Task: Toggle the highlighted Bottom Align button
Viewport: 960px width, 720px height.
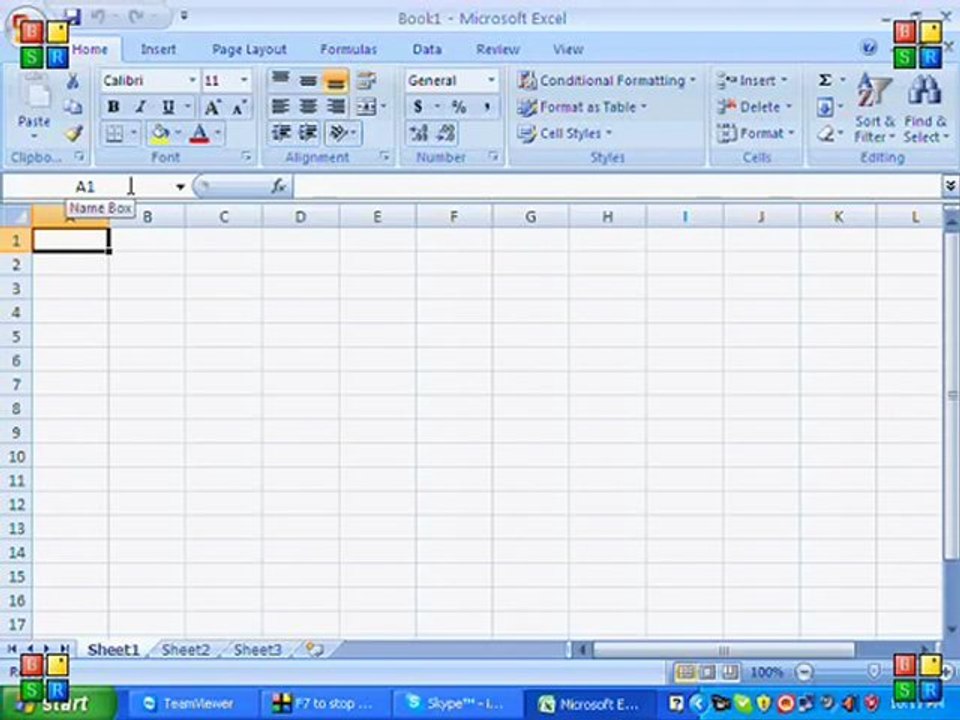Action: click(335, 80)
